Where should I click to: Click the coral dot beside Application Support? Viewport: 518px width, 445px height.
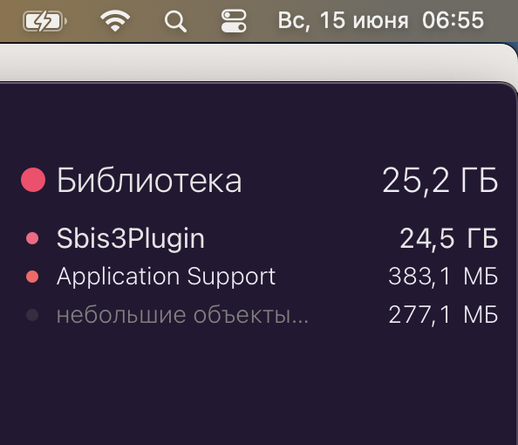point(32,277)
